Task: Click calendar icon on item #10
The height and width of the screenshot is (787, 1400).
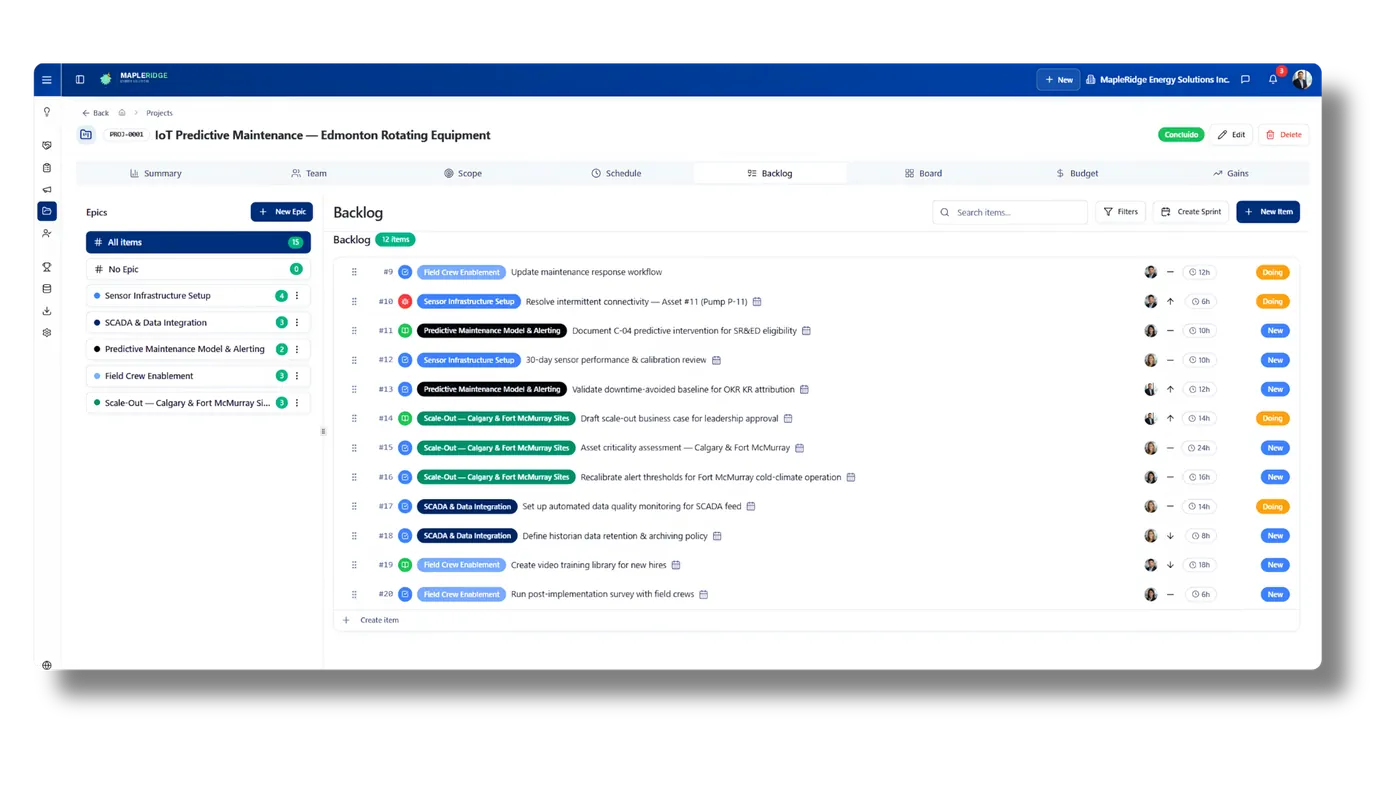Action: coord(757,301)
